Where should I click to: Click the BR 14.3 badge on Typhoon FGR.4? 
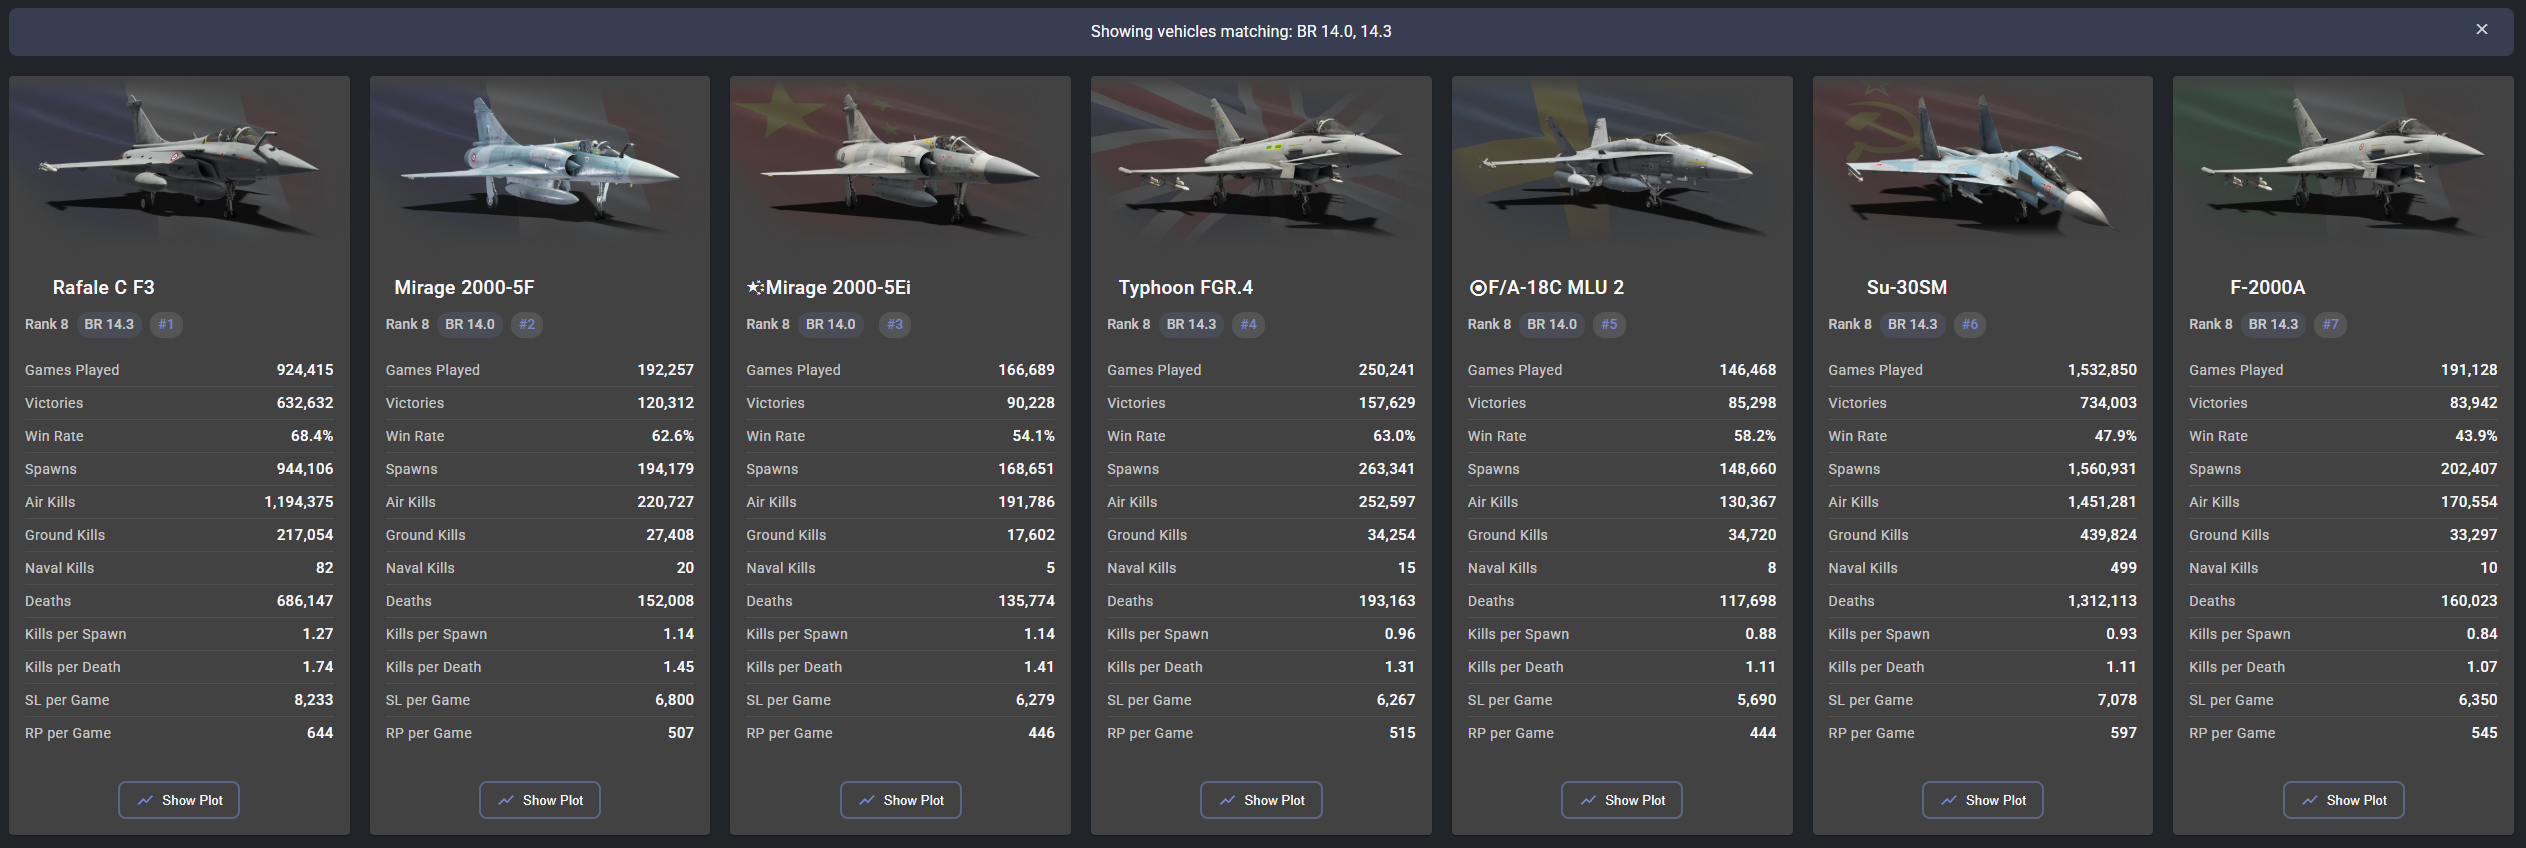[x=1192, y=324]
